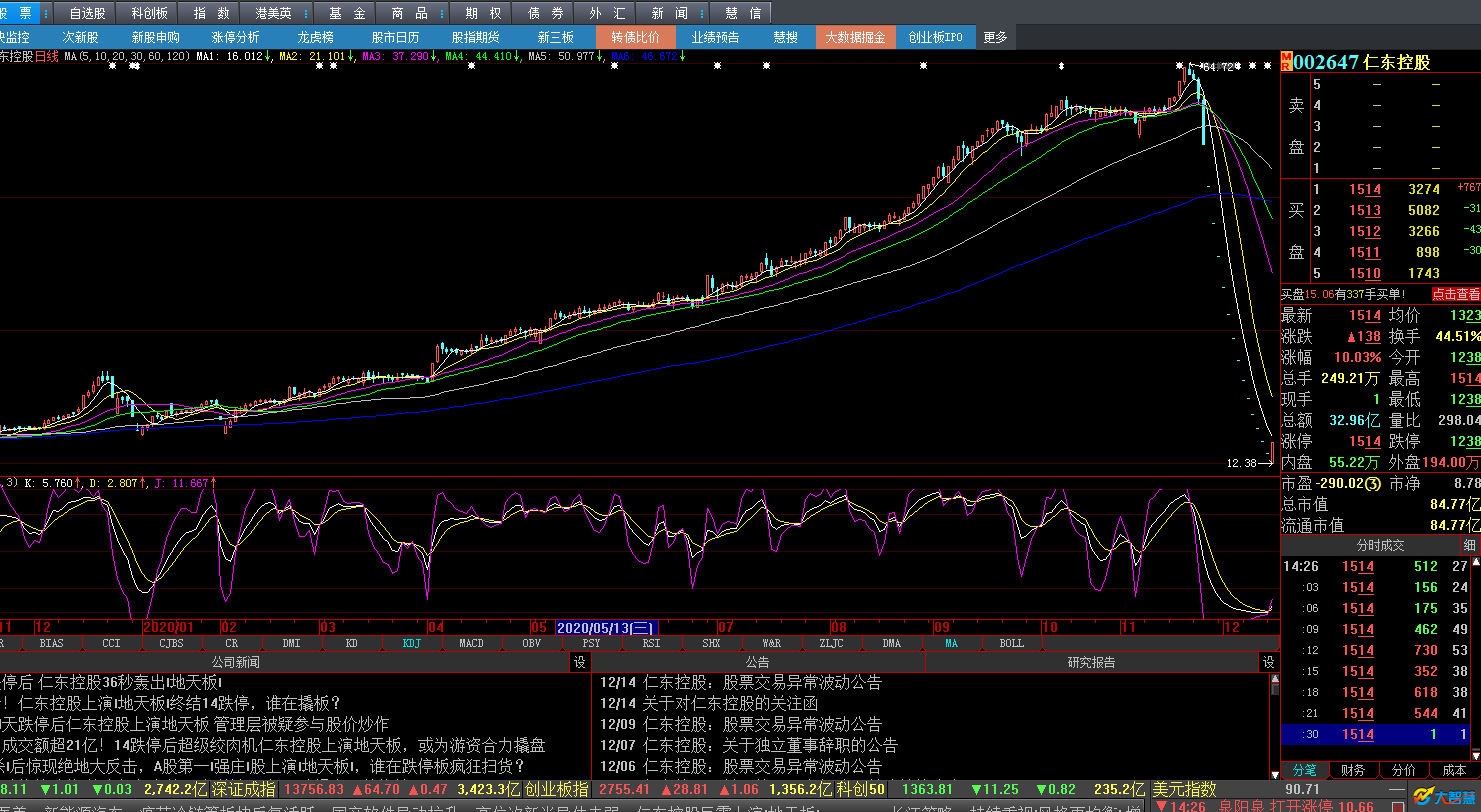Click the 细 detail icon beside 分时成交
The height and width of the screenshot is (812, 1481).
coord(1469,546)
